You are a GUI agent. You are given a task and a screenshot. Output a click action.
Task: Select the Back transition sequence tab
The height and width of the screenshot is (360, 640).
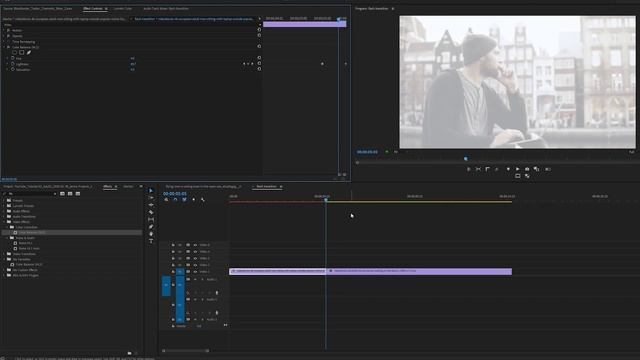pyautogui.click(x=266, y=187)
